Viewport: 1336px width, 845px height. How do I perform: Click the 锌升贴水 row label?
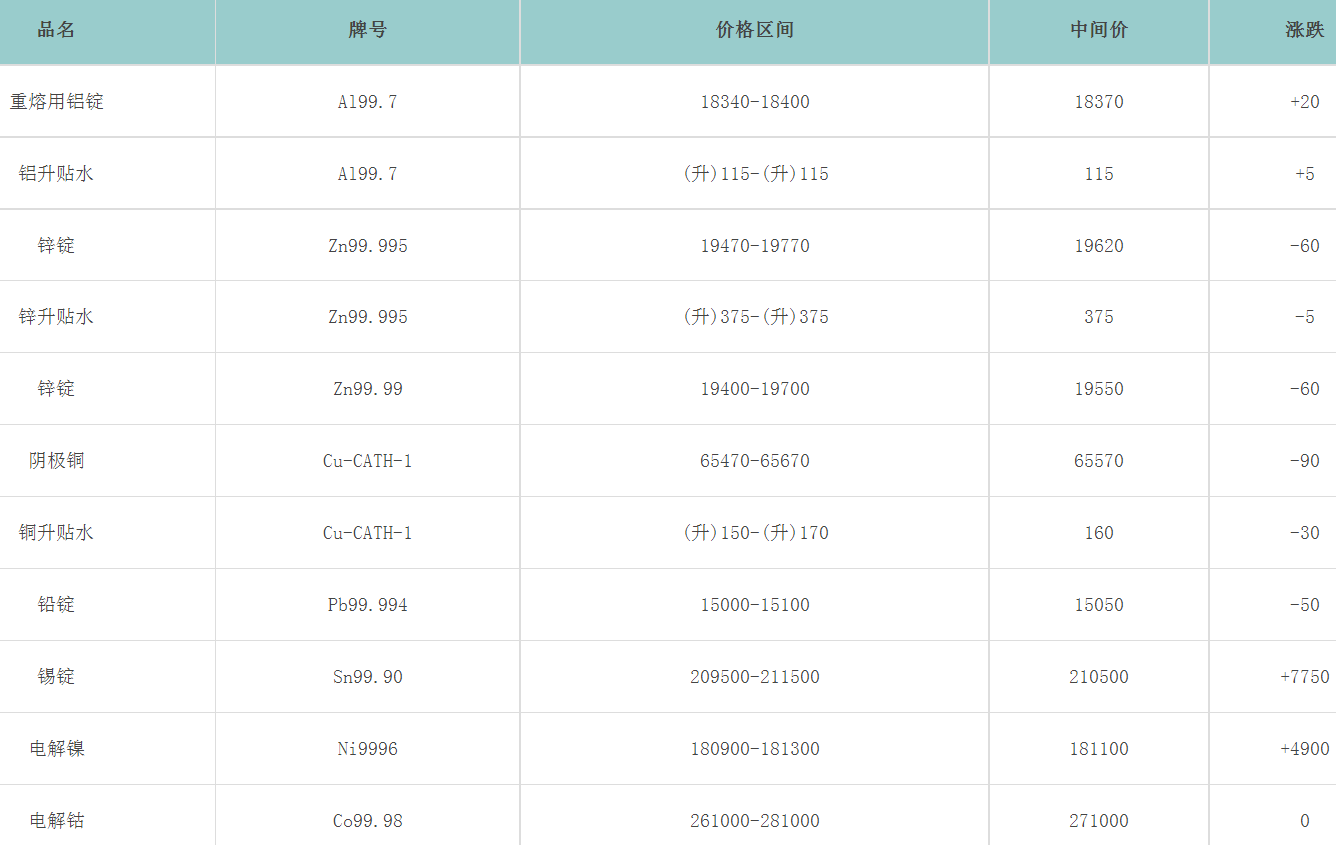[56, 317]
